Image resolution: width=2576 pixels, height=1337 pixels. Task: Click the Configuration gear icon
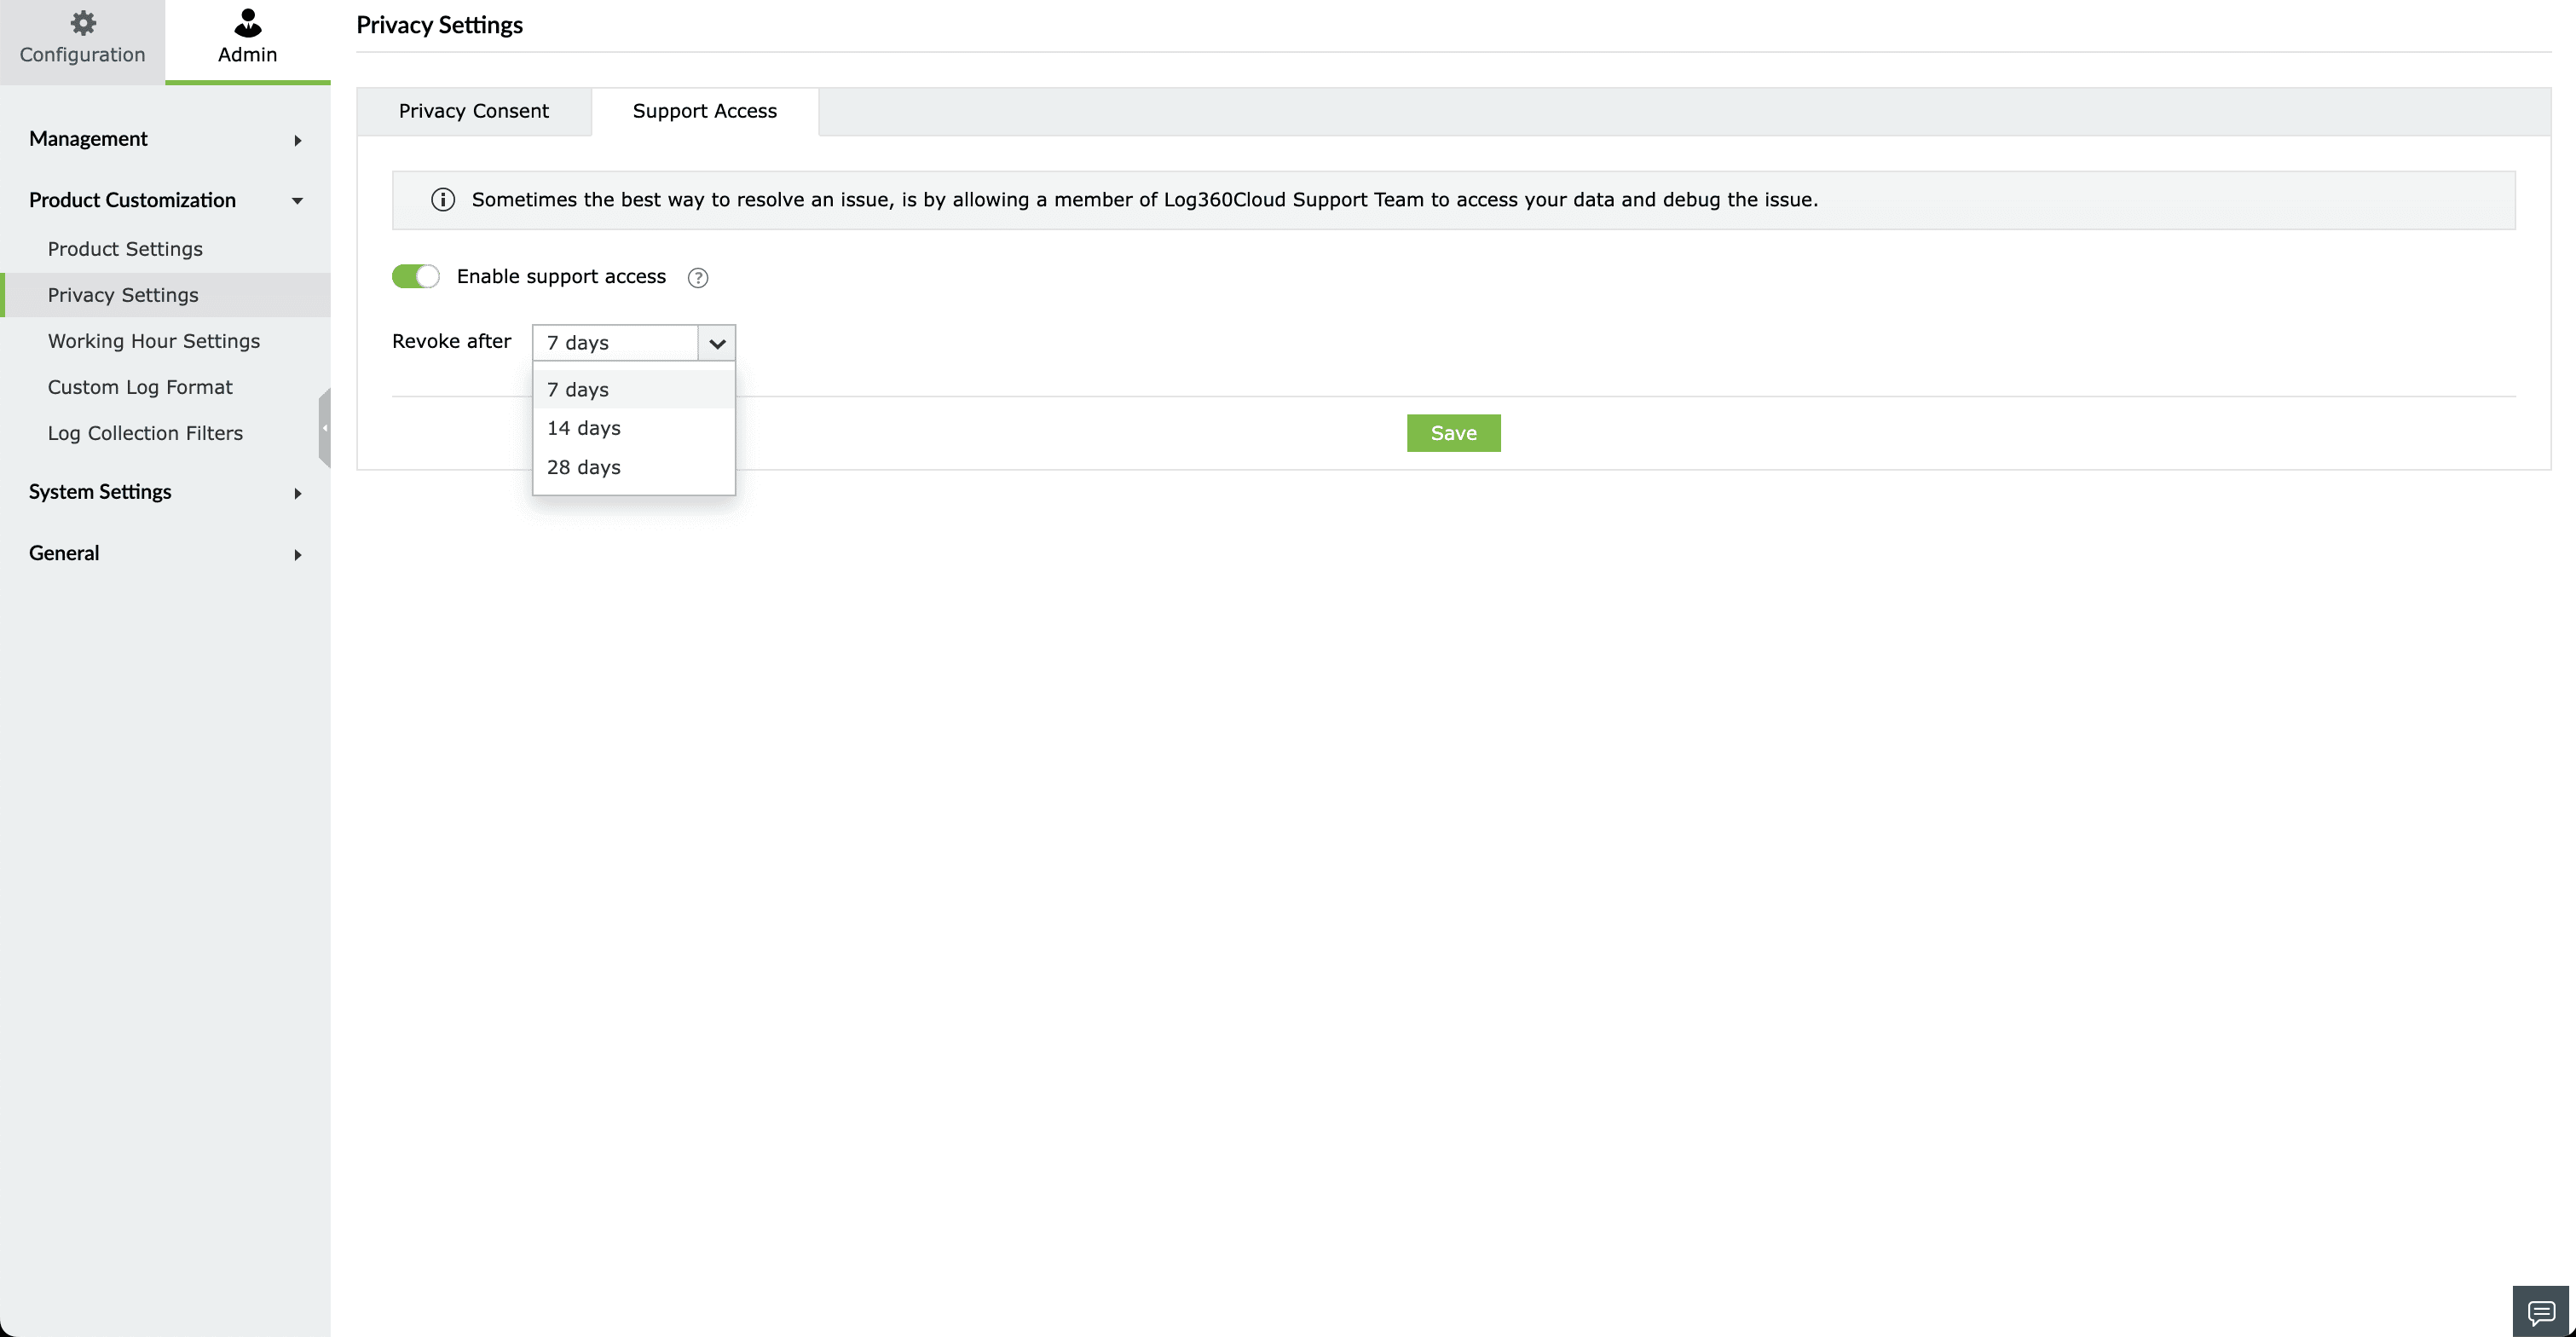pos(83,23)
